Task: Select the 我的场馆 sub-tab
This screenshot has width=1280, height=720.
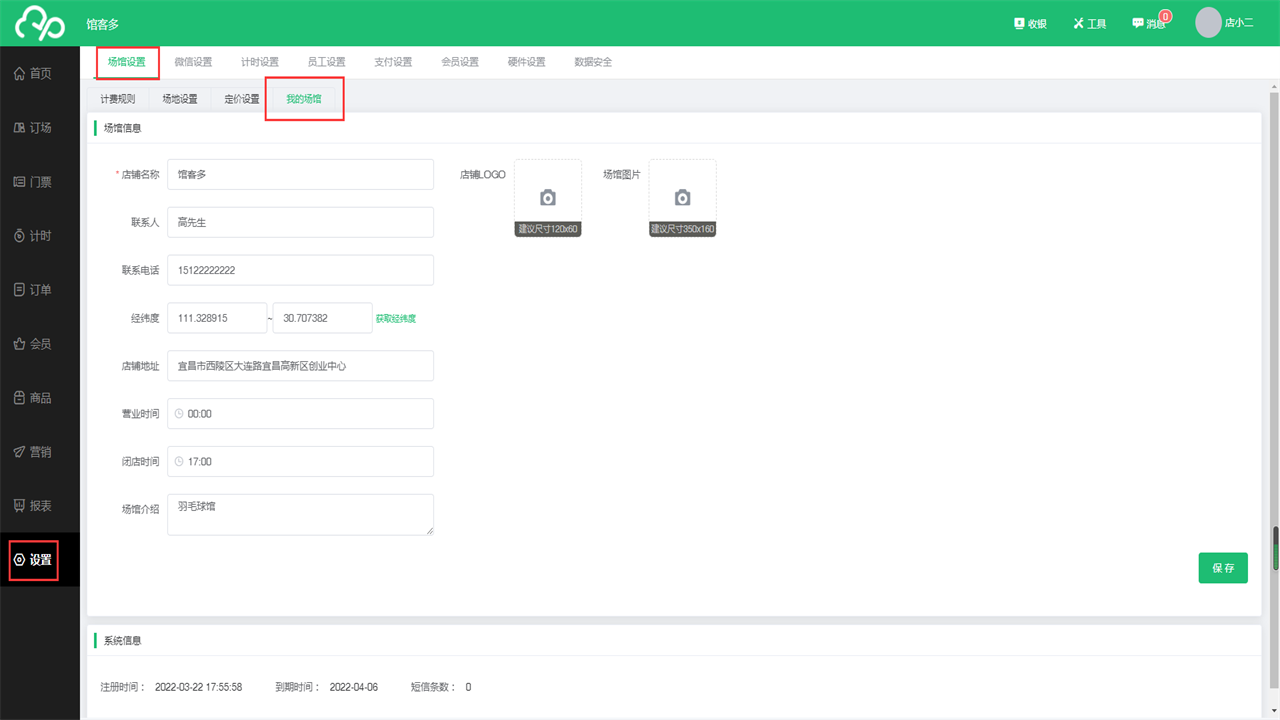Action: [x=304, y=99]
